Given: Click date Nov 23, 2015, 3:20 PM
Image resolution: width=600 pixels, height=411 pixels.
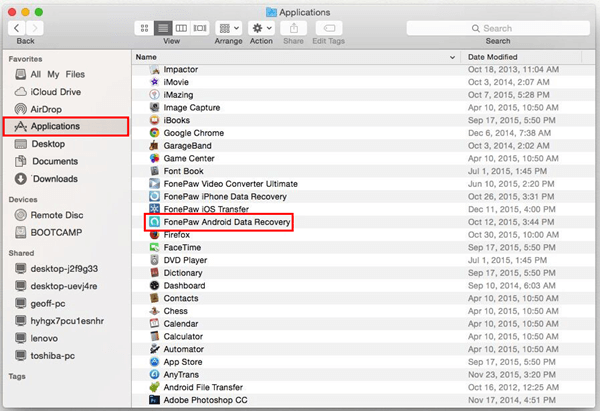Looking at the screenshot, I should (x=512, y=375).
